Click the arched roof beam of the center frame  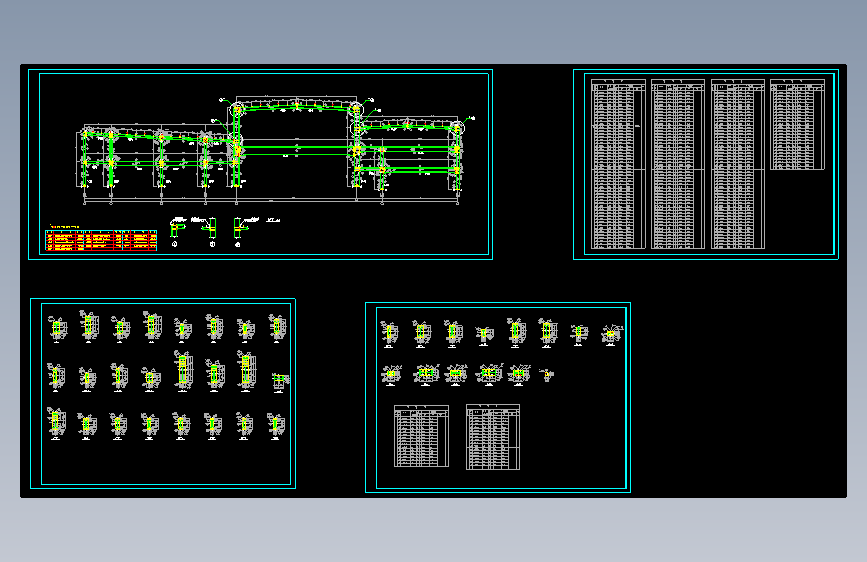coord(296,109)
